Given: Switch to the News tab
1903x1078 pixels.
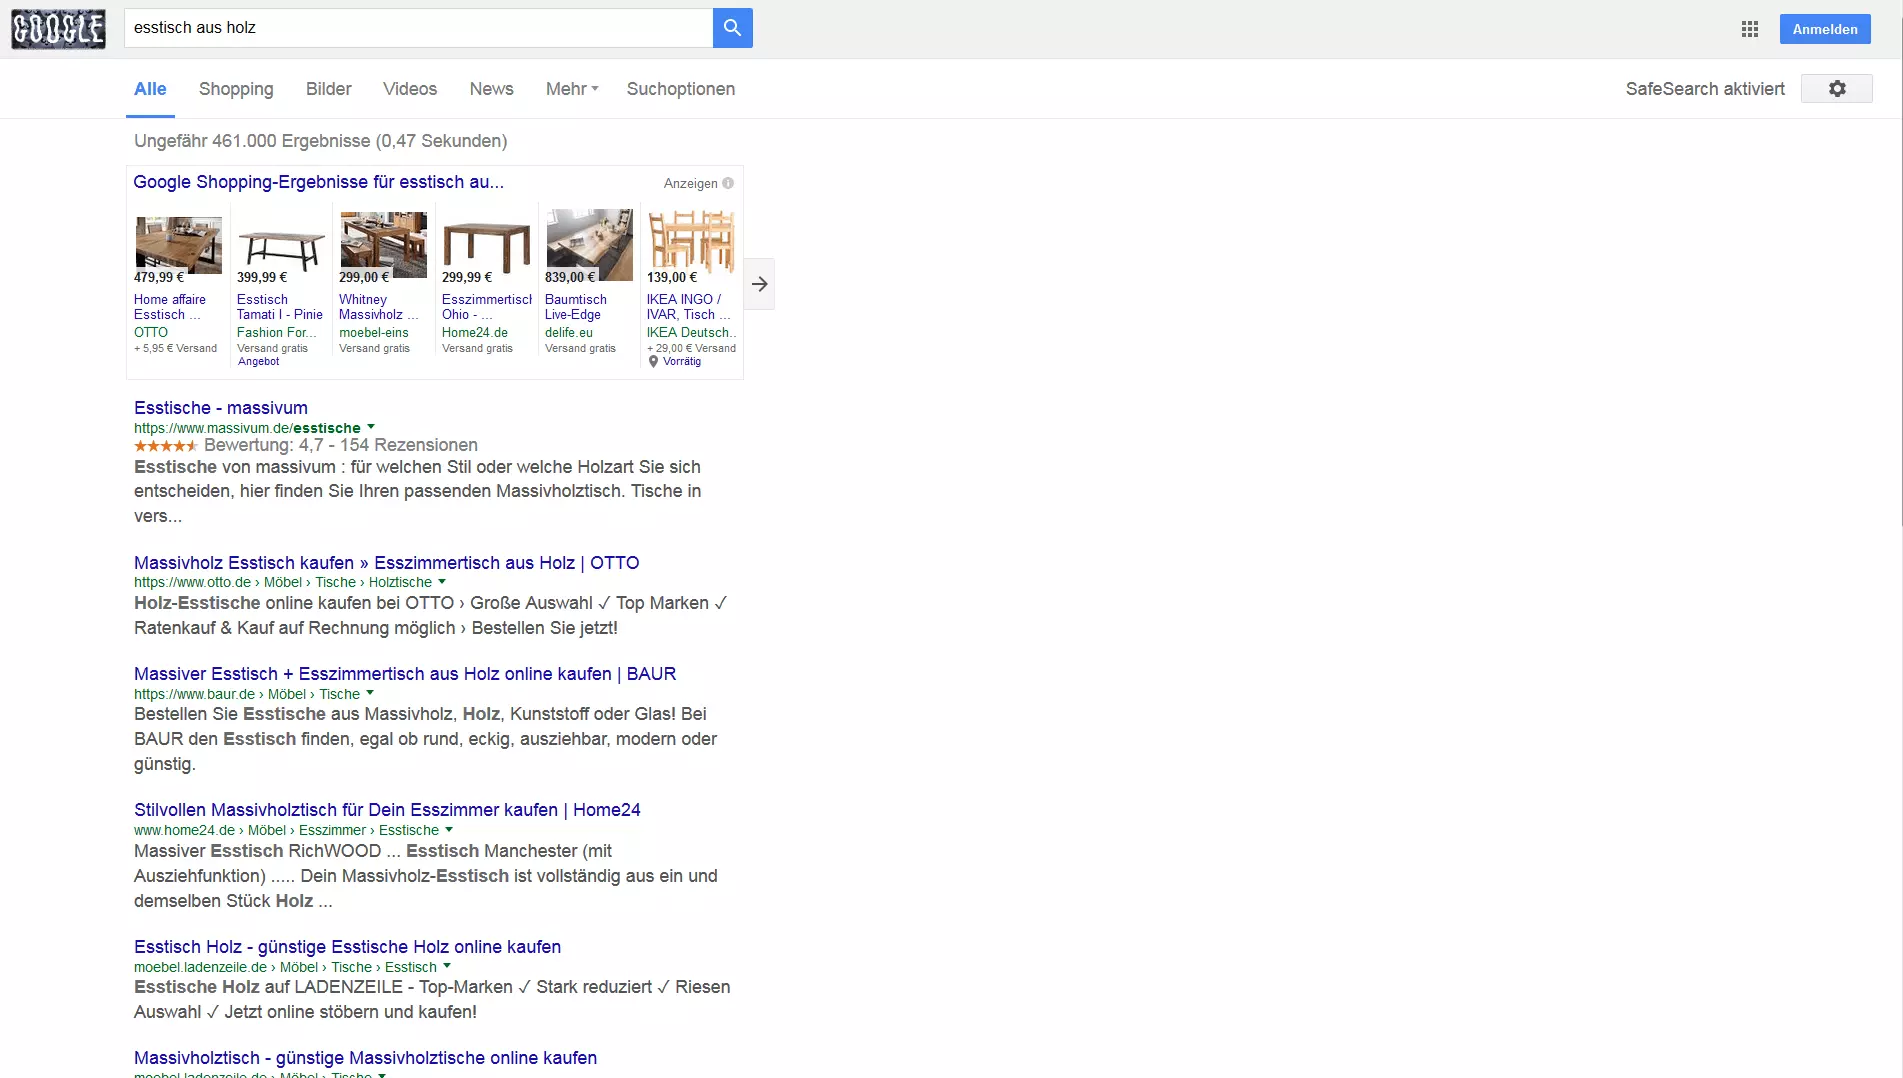Looking at the screenshot, I should (491, 89).
